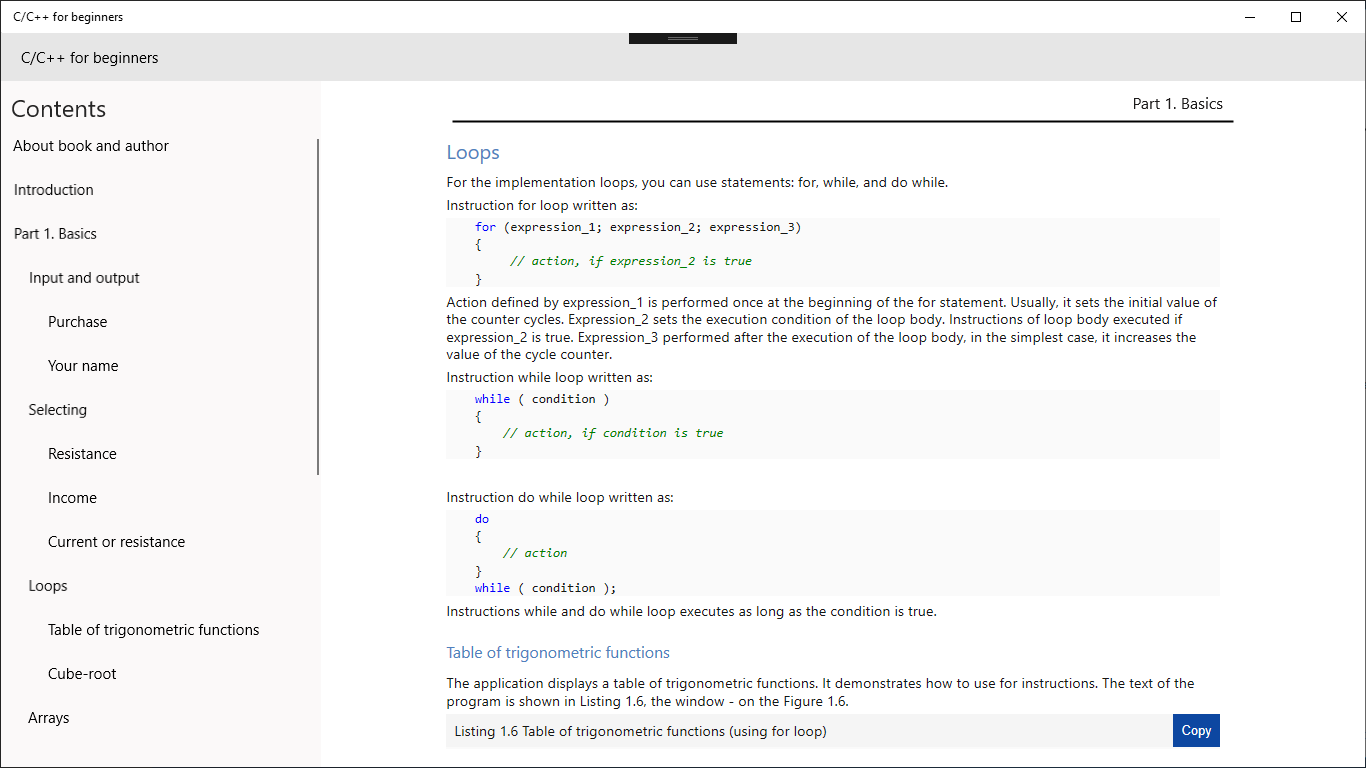Click the 'Table of trigonometric functions' page heading

(558, 652)
